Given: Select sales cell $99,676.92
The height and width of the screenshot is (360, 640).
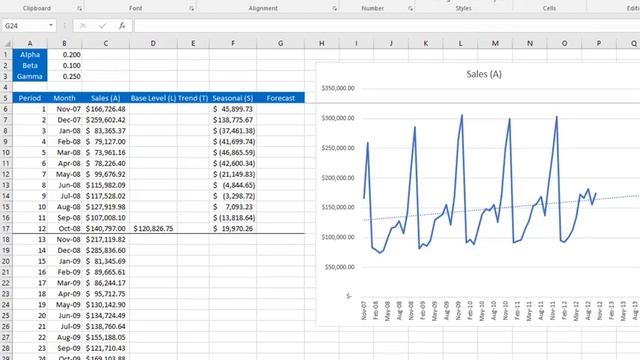Looking at the screenshot, I should click(x=106, y=174).
